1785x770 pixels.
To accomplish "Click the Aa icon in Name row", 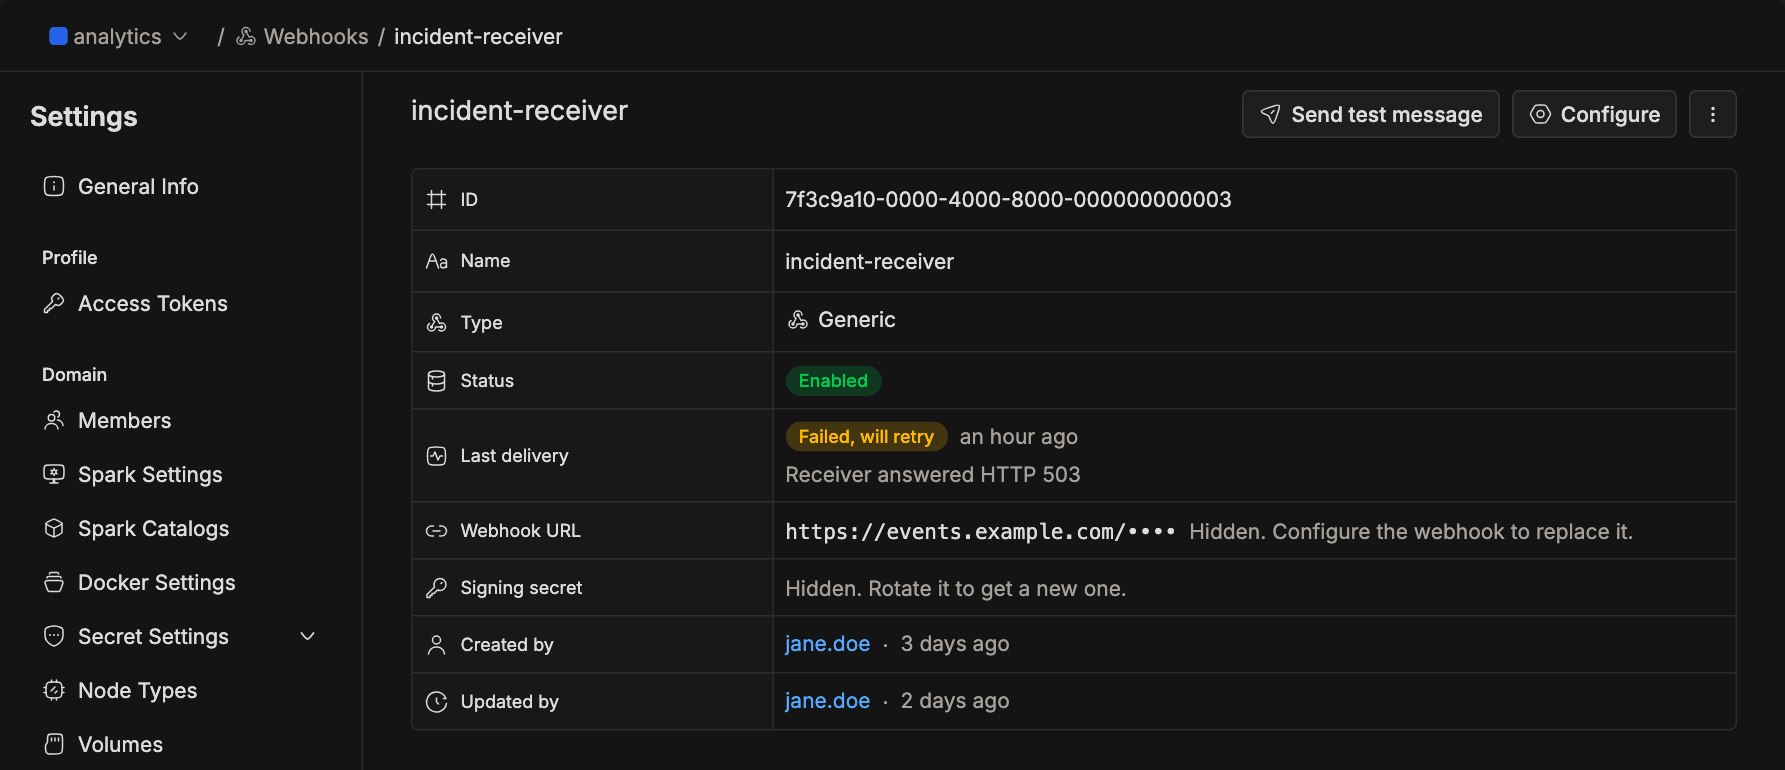I will pyautogui.click(x=436, y=261).
